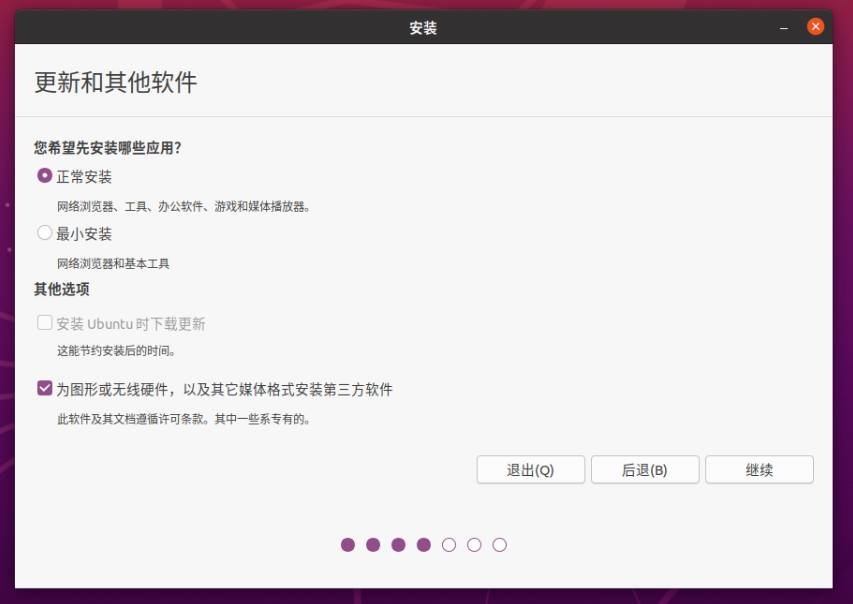Click the 此软件及其文档遵循许可条款 note
This screenshot has width=853, height=604.
coord(183,419)
